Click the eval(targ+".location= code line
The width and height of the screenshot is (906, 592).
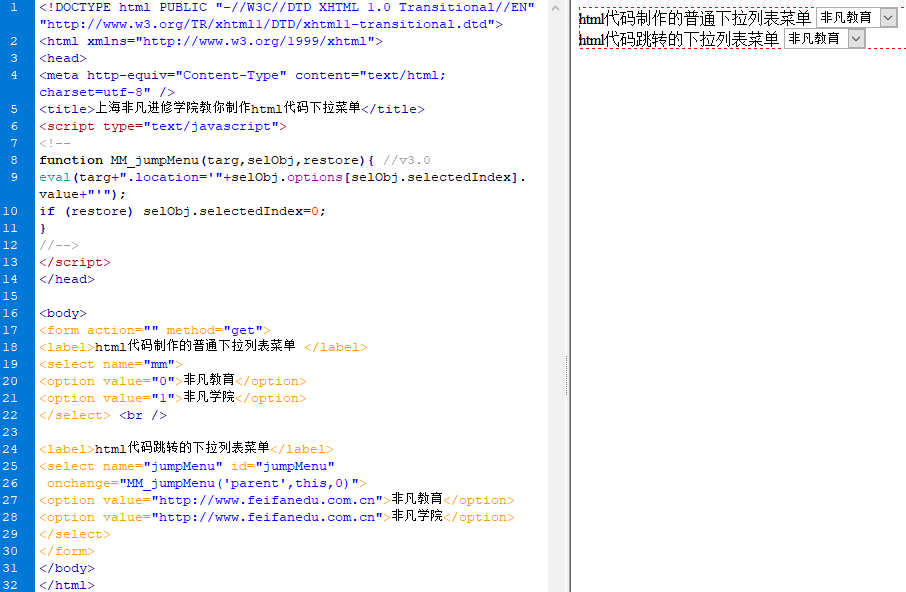pos(283,177)
